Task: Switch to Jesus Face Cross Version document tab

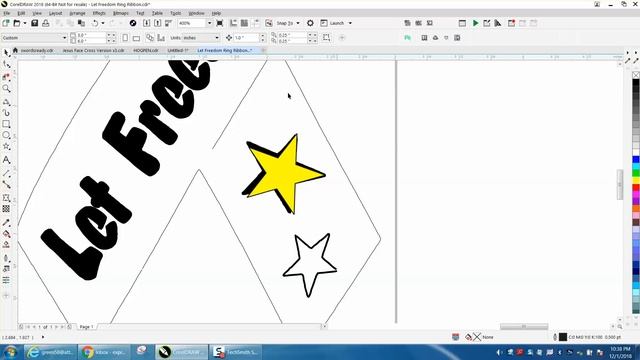Action: click(x=93, y=51)
